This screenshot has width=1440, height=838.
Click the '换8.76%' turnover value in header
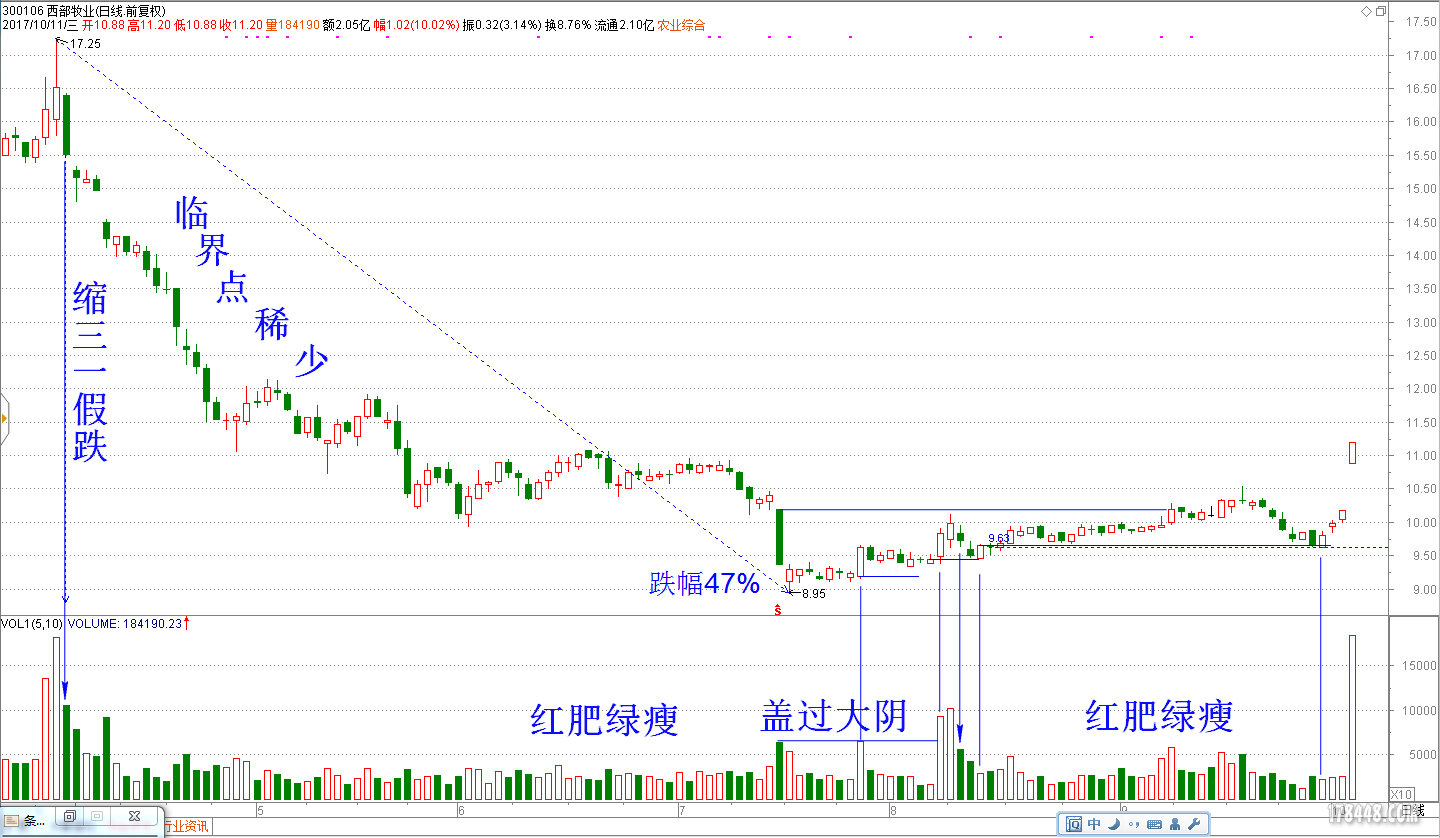(x=567, y=24)
